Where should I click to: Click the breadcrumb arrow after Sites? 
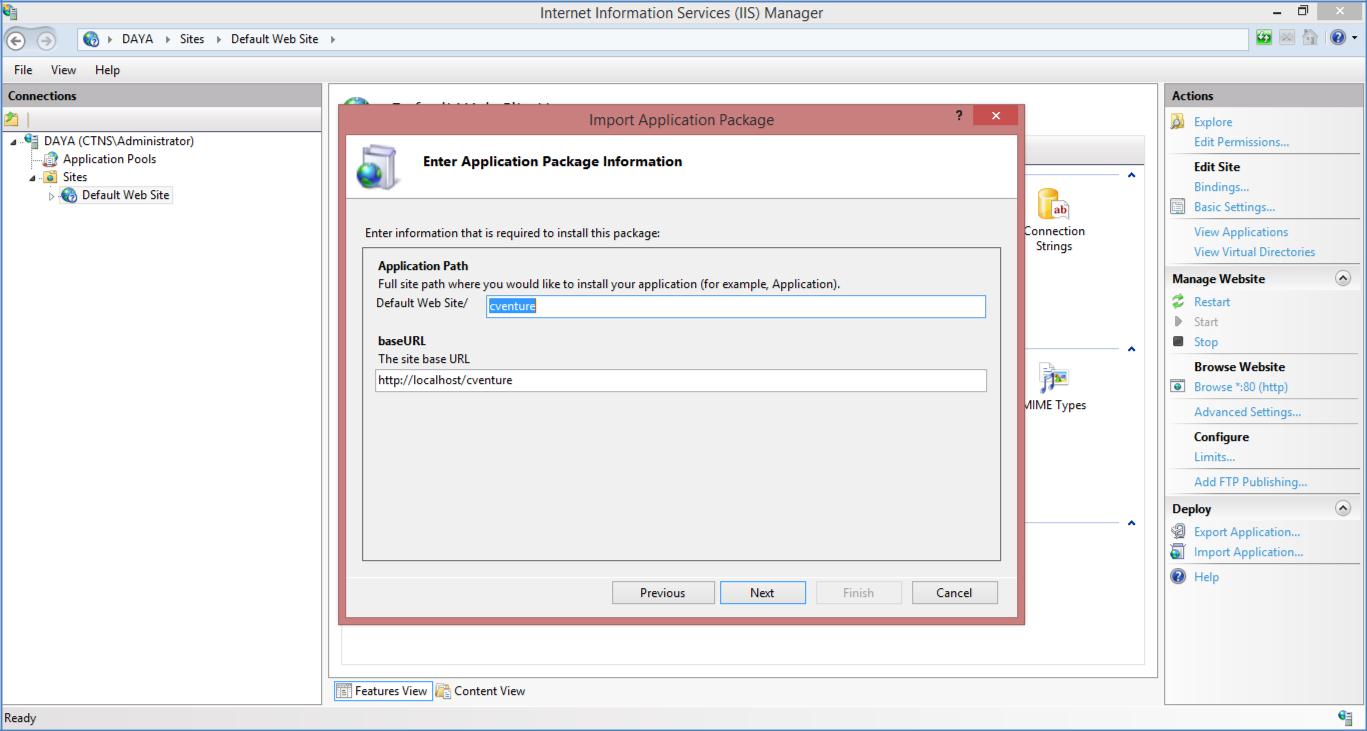218,39
